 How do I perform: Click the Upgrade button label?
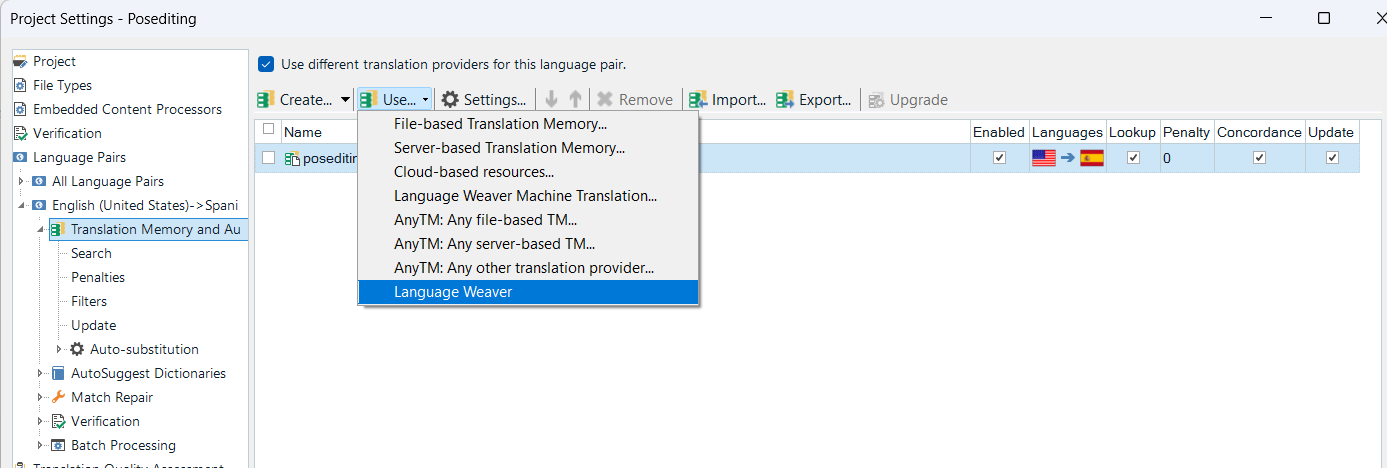[x=919, y=100]
